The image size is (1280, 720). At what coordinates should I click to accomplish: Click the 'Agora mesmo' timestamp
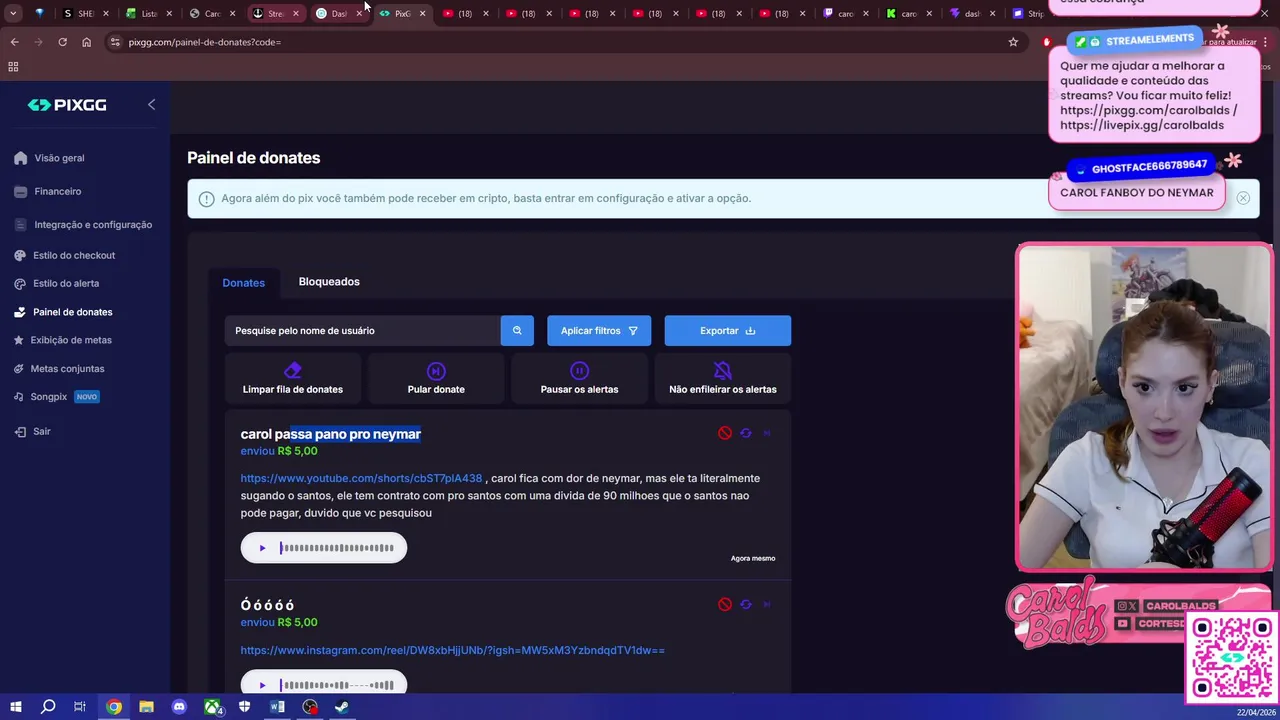pyautogui.click(x=753, y=558)
